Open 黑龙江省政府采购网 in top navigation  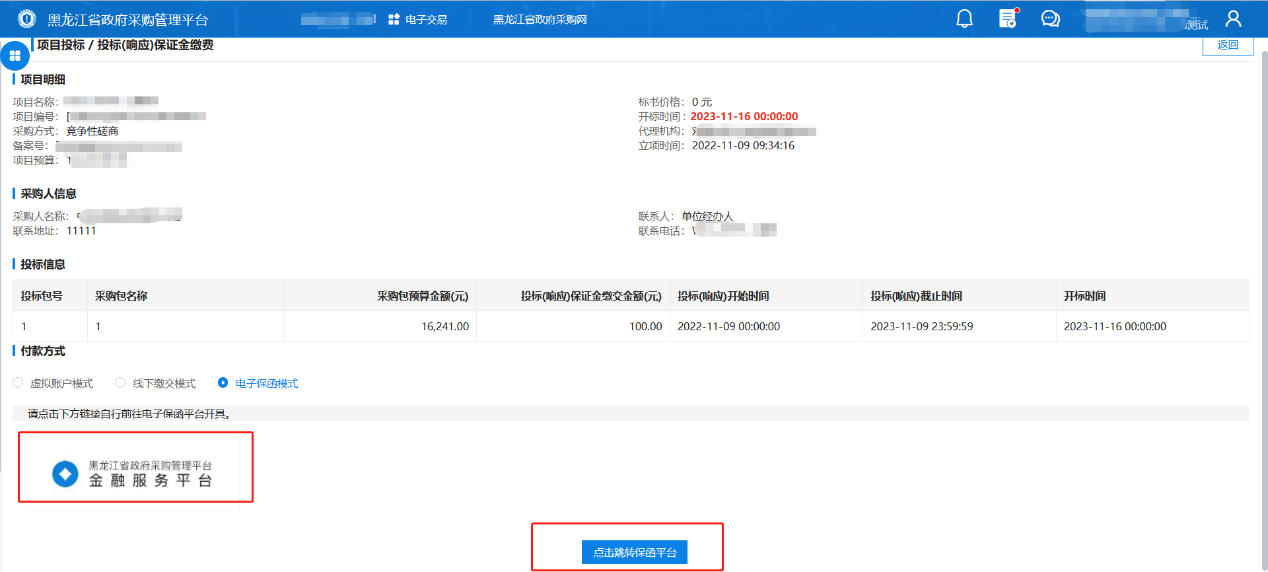coord(539,19)
